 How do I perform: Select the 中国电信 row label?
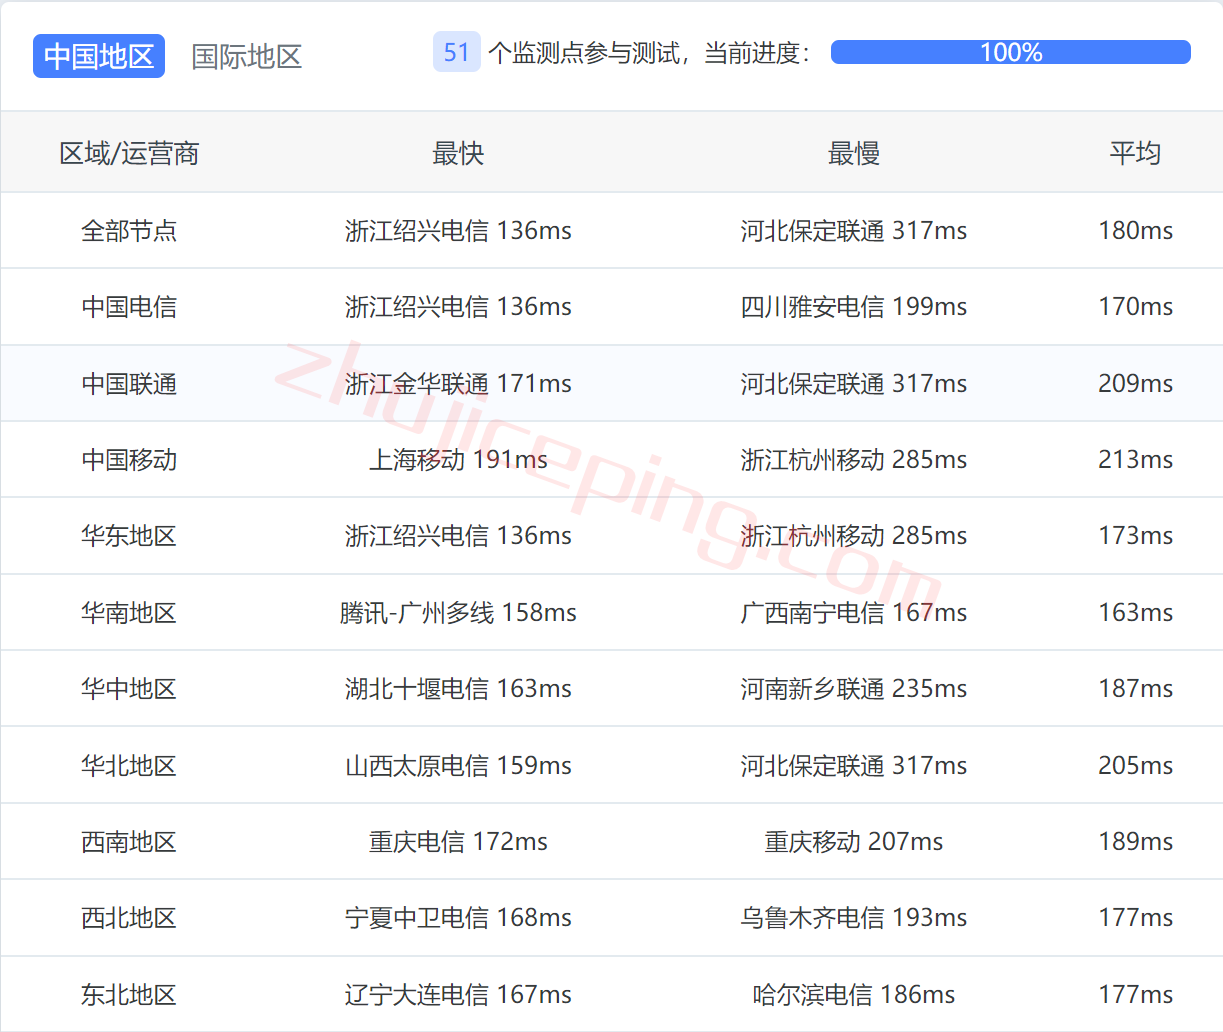129,307
